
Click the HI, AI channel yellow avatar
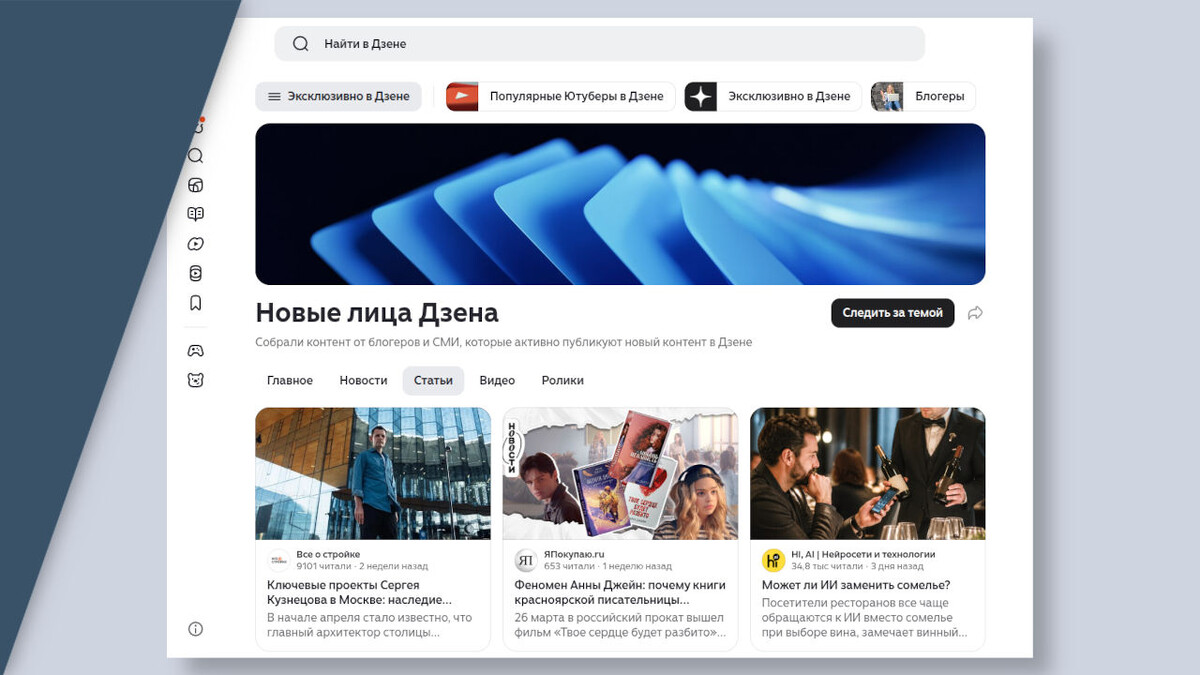tap(773, 560)
